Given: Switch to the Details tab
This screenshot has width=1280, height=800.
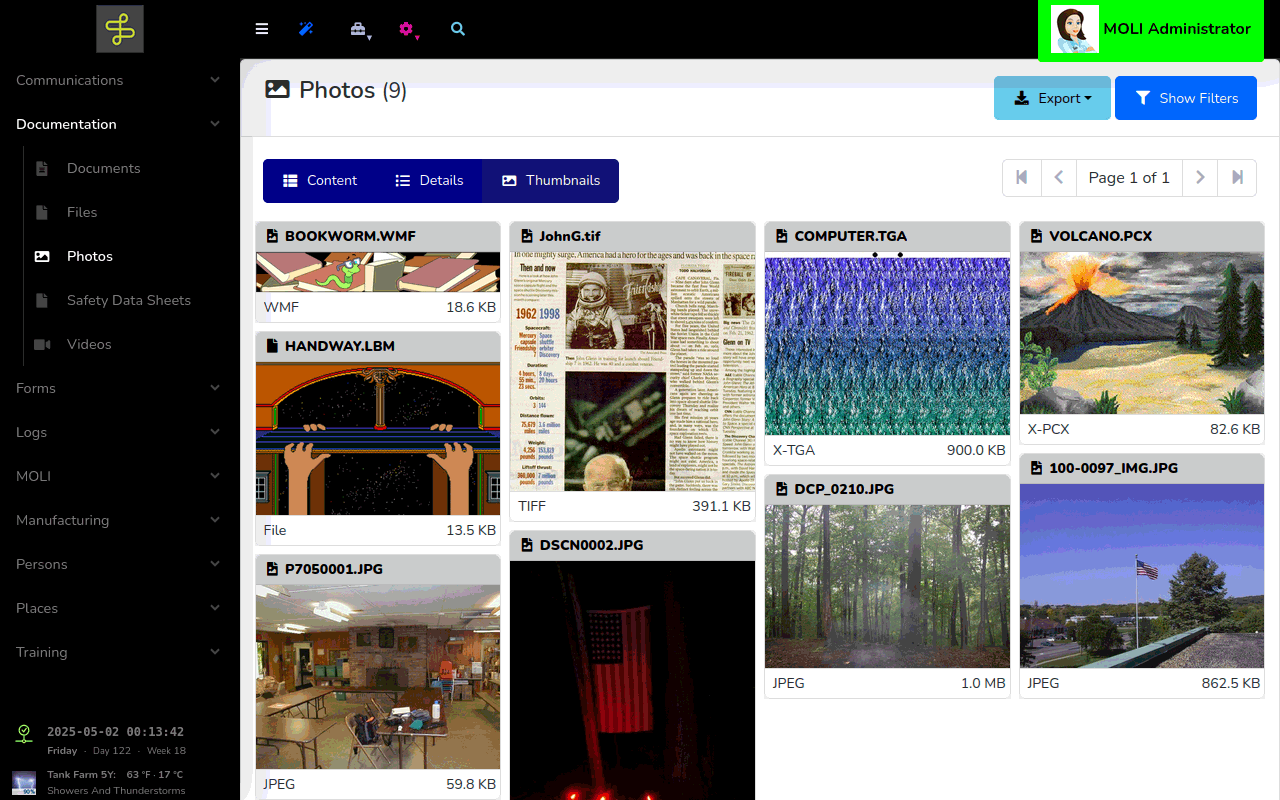Looking at the screenshot, I should click(429, 181).
